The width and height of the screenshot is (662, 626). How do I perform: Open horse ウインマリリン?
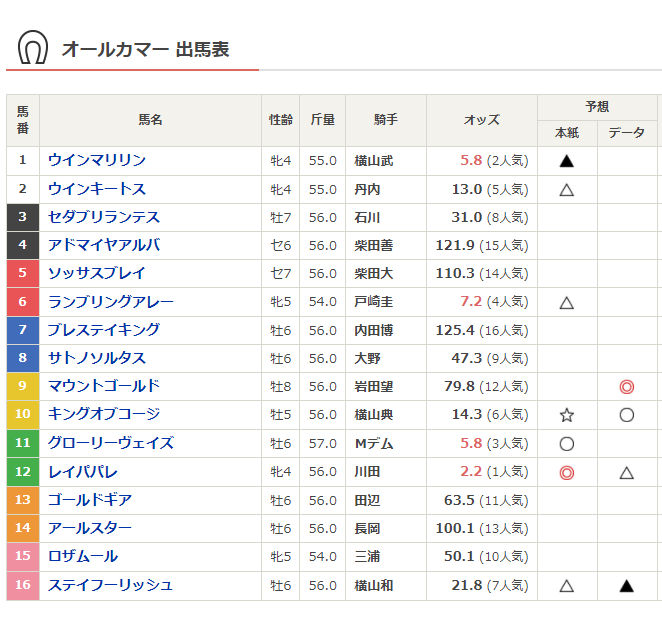(x=97, y=160)
